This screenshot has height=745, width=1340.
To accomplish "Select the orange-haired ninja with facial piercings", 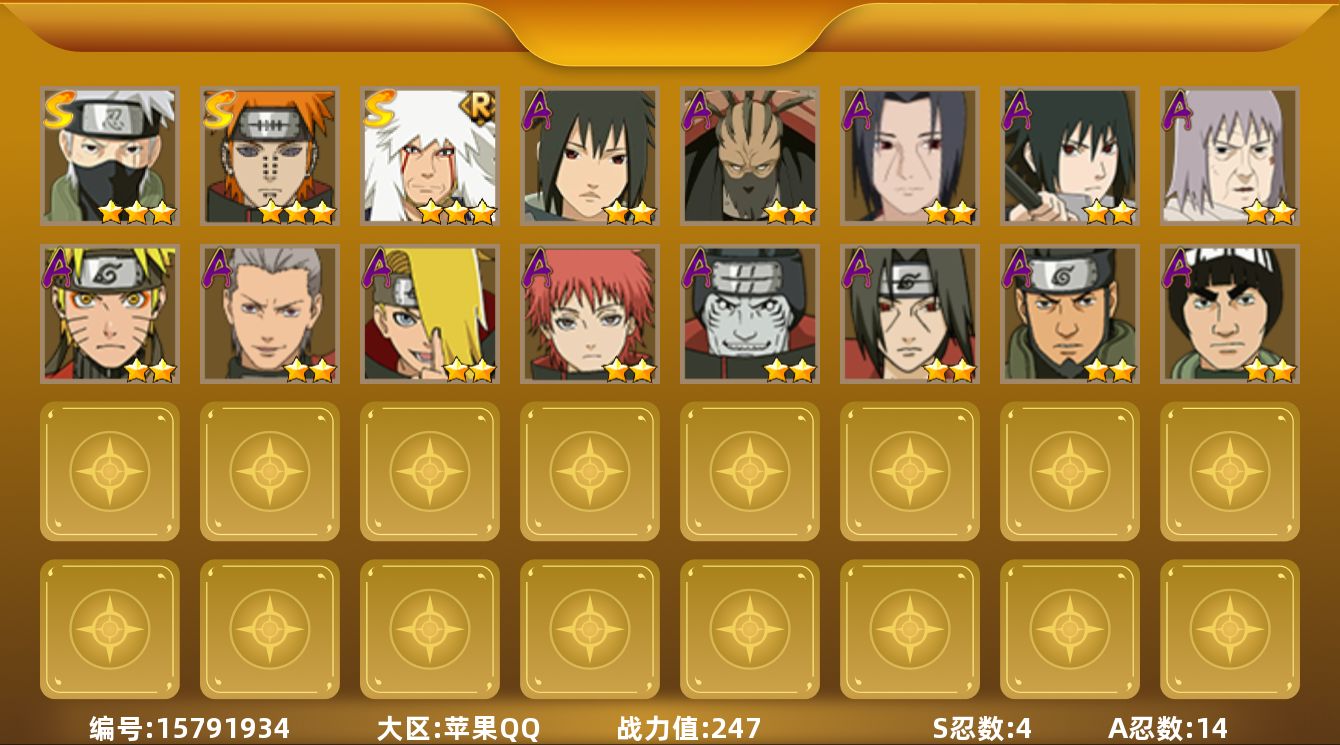I will (x=269, y=156).
